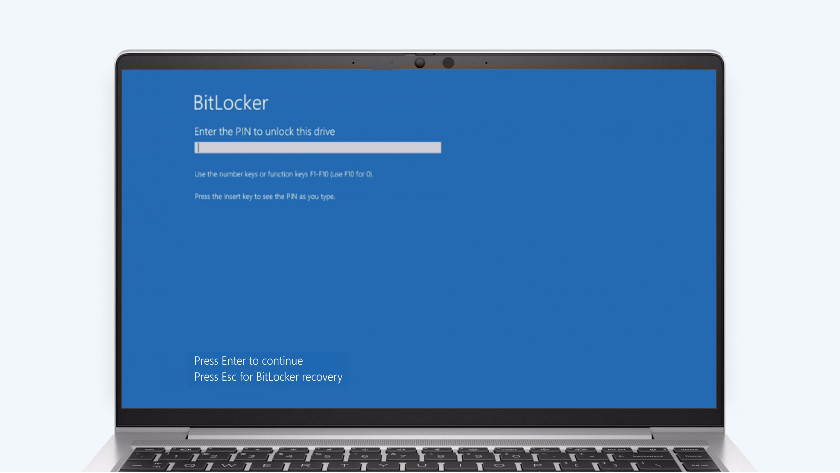Screen dimensions: 840x473
Task: Click the BitLocker title heading
Action: click(x=230, y=103)
